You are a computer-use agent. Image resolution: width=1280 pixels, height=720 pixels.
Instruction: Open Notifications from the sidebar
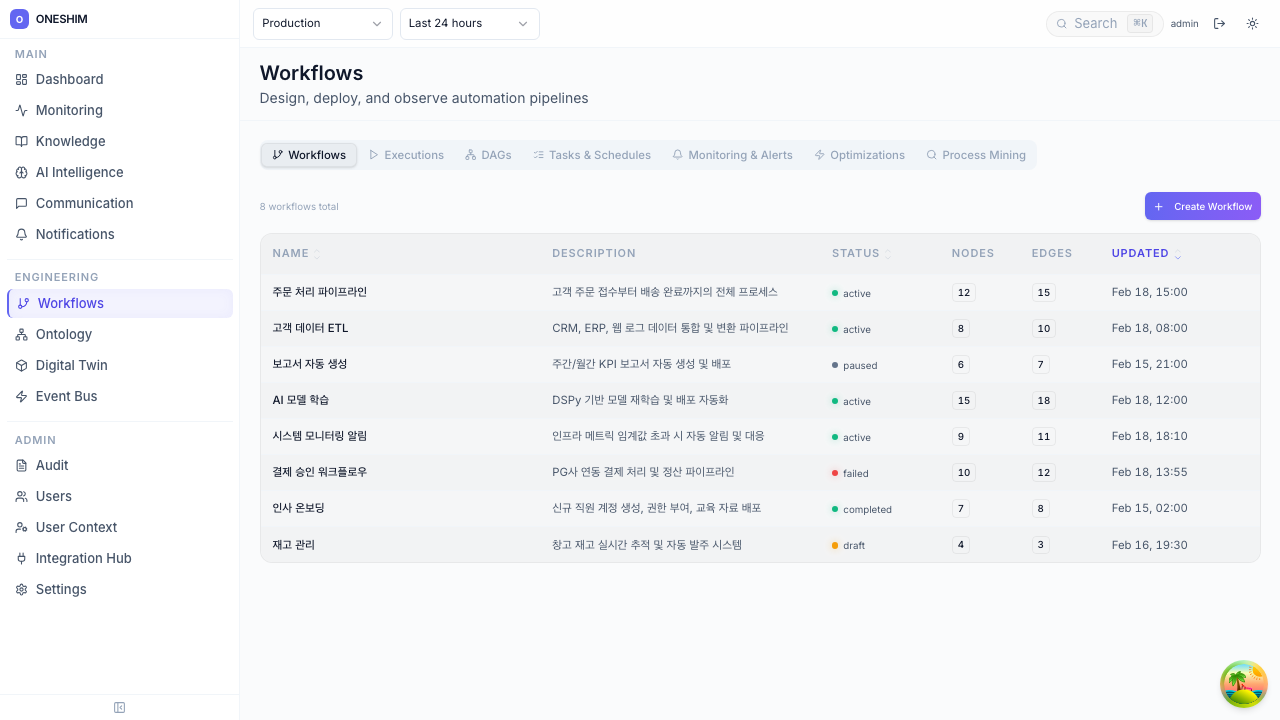[75, 234]
